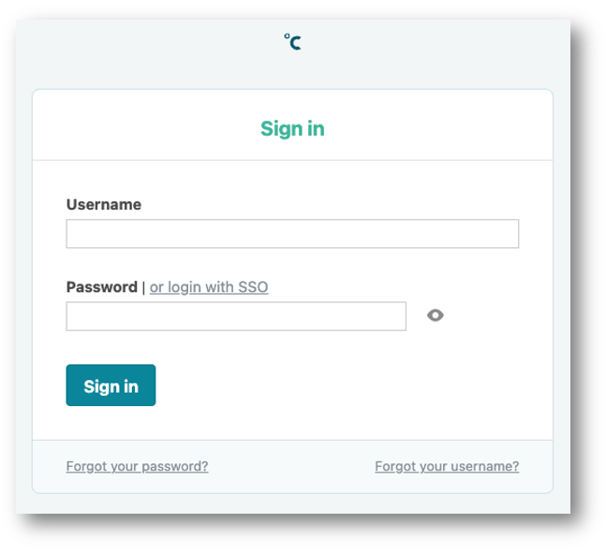Place cursor in the field beside the eye icon
The height and width of the screenshot is (553, 606).
(236, 316)
